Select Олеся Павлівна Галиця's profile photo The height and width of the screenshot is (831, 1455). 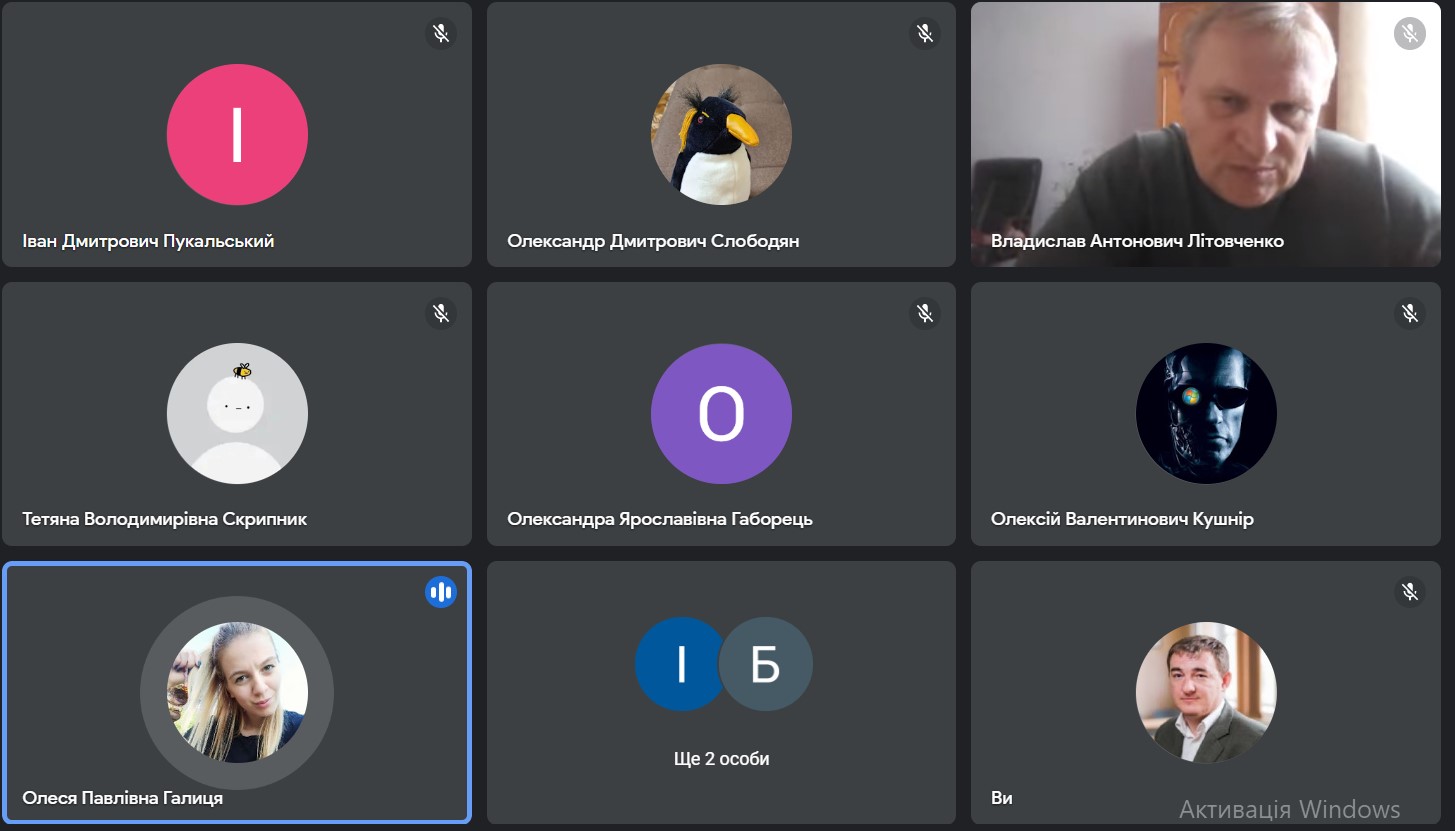tap(237, 693)
